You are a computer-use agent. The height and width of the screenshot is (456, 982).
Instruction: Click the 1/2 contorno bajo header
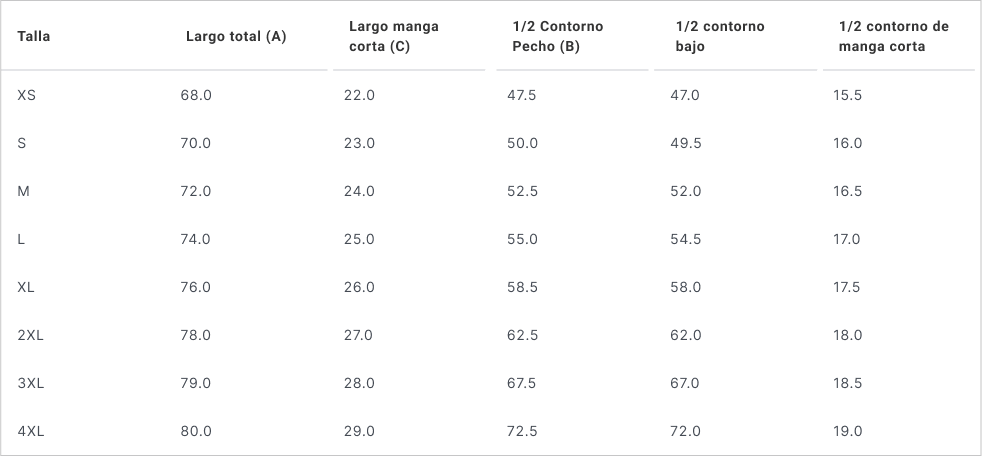click(717, 36)
